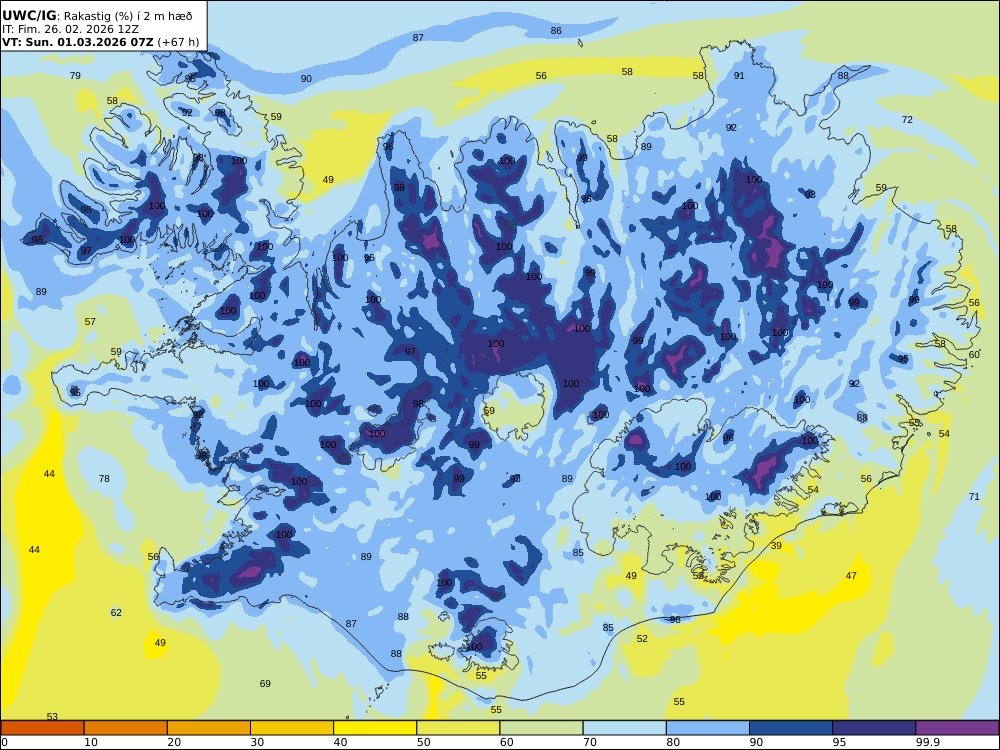Click the humidity value '52' on map
This screenshot has width=1000, height=750.
point(642,638)
